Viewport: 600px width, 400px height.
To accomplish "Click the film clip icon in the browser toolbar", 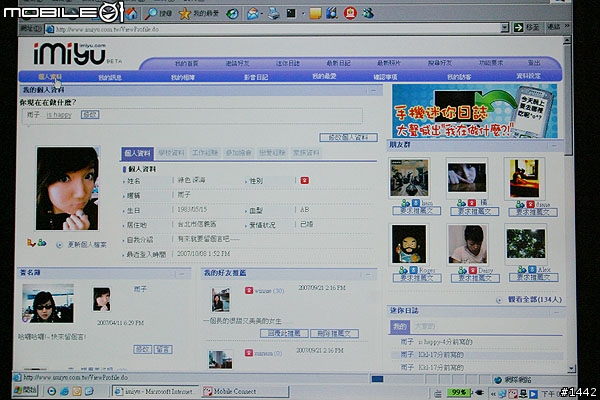I will click(x=331, y=13).
